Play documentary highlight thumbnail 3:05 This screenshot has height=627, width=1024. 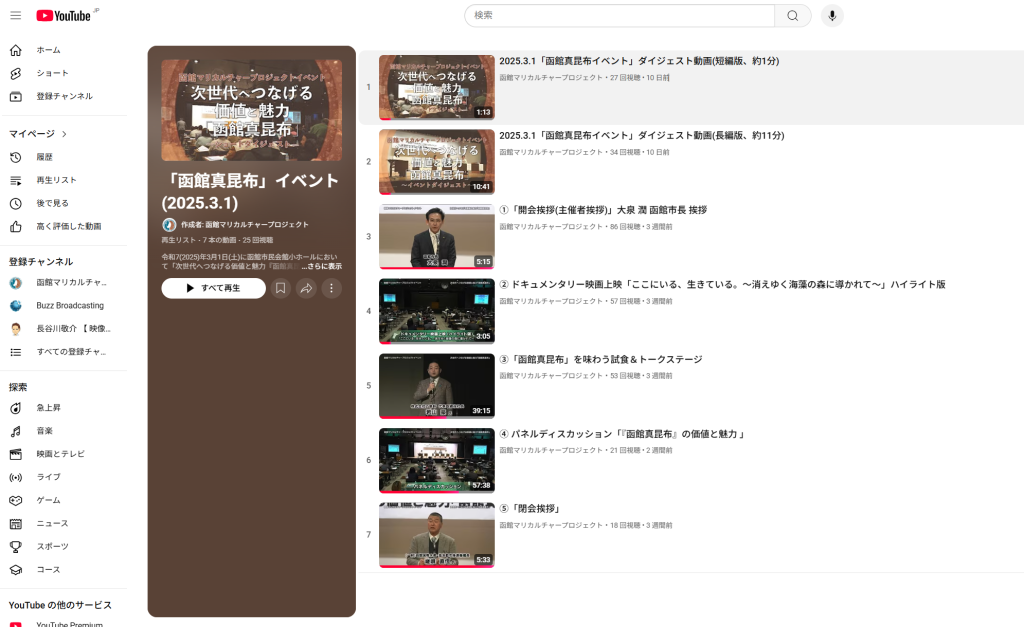(x=437, y=311)
